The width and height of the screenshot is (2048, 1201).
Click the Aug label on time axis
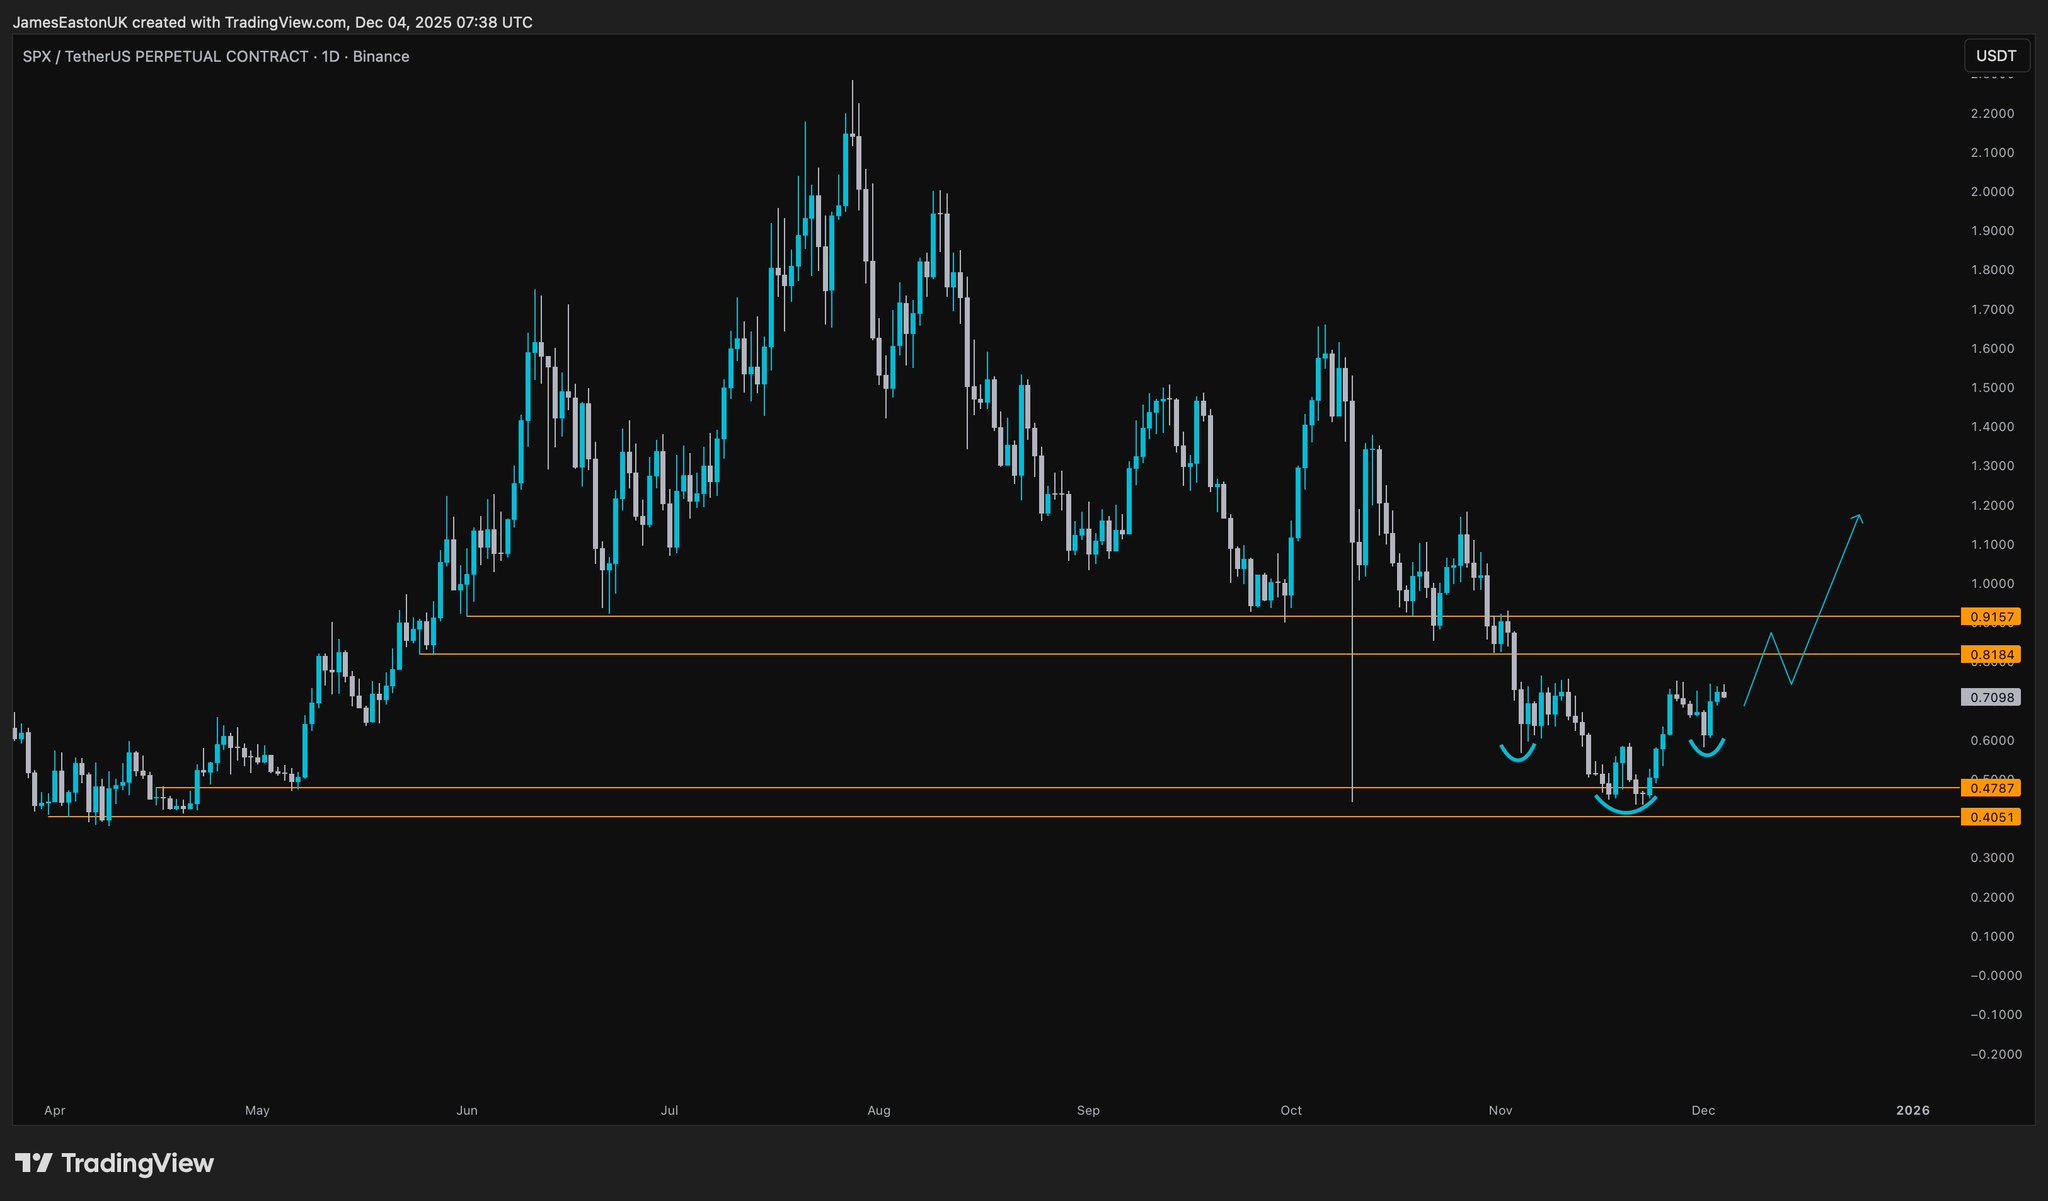click(878, 1110)
